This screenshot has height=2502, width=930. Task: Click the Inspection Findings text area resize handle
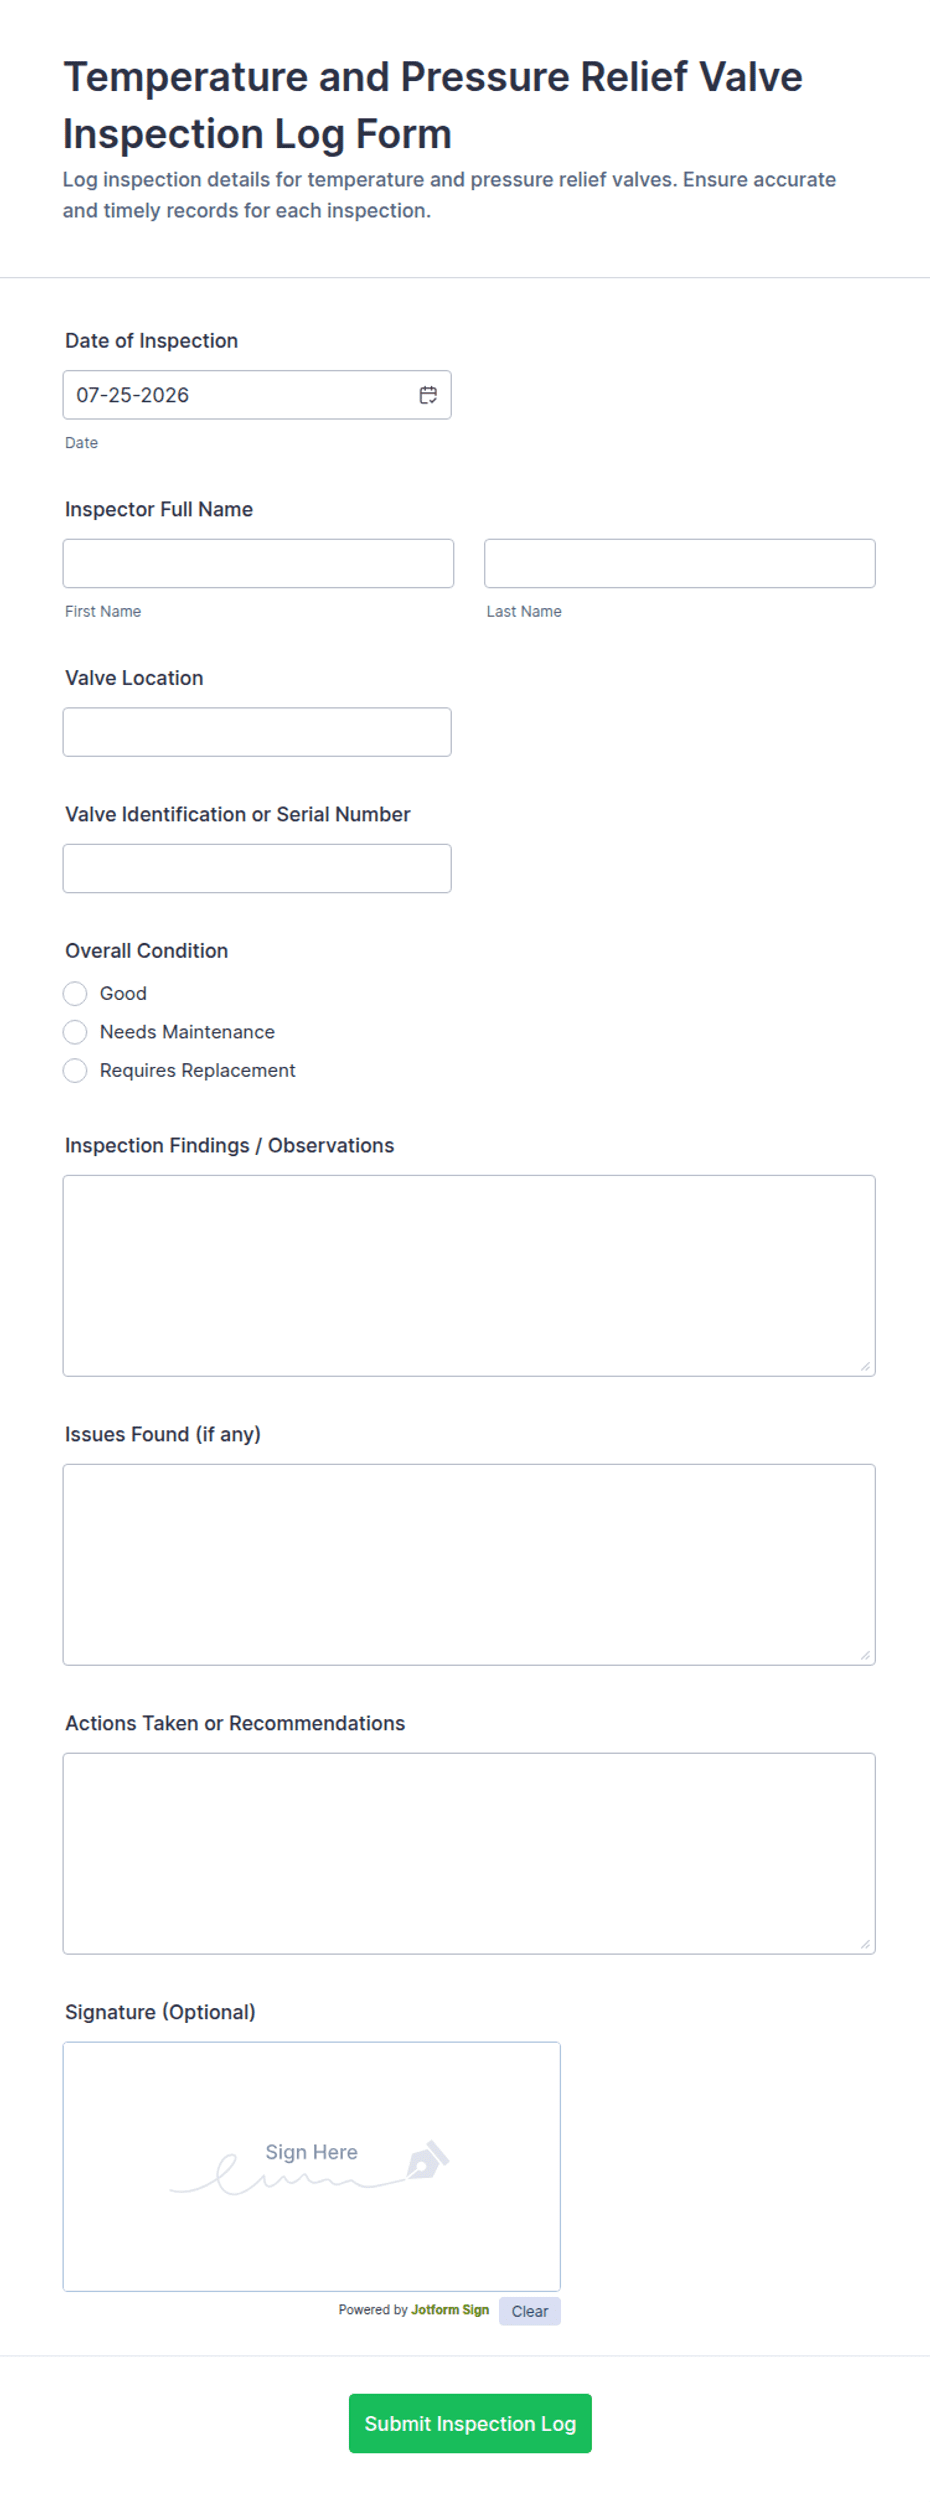(865, 1366)
